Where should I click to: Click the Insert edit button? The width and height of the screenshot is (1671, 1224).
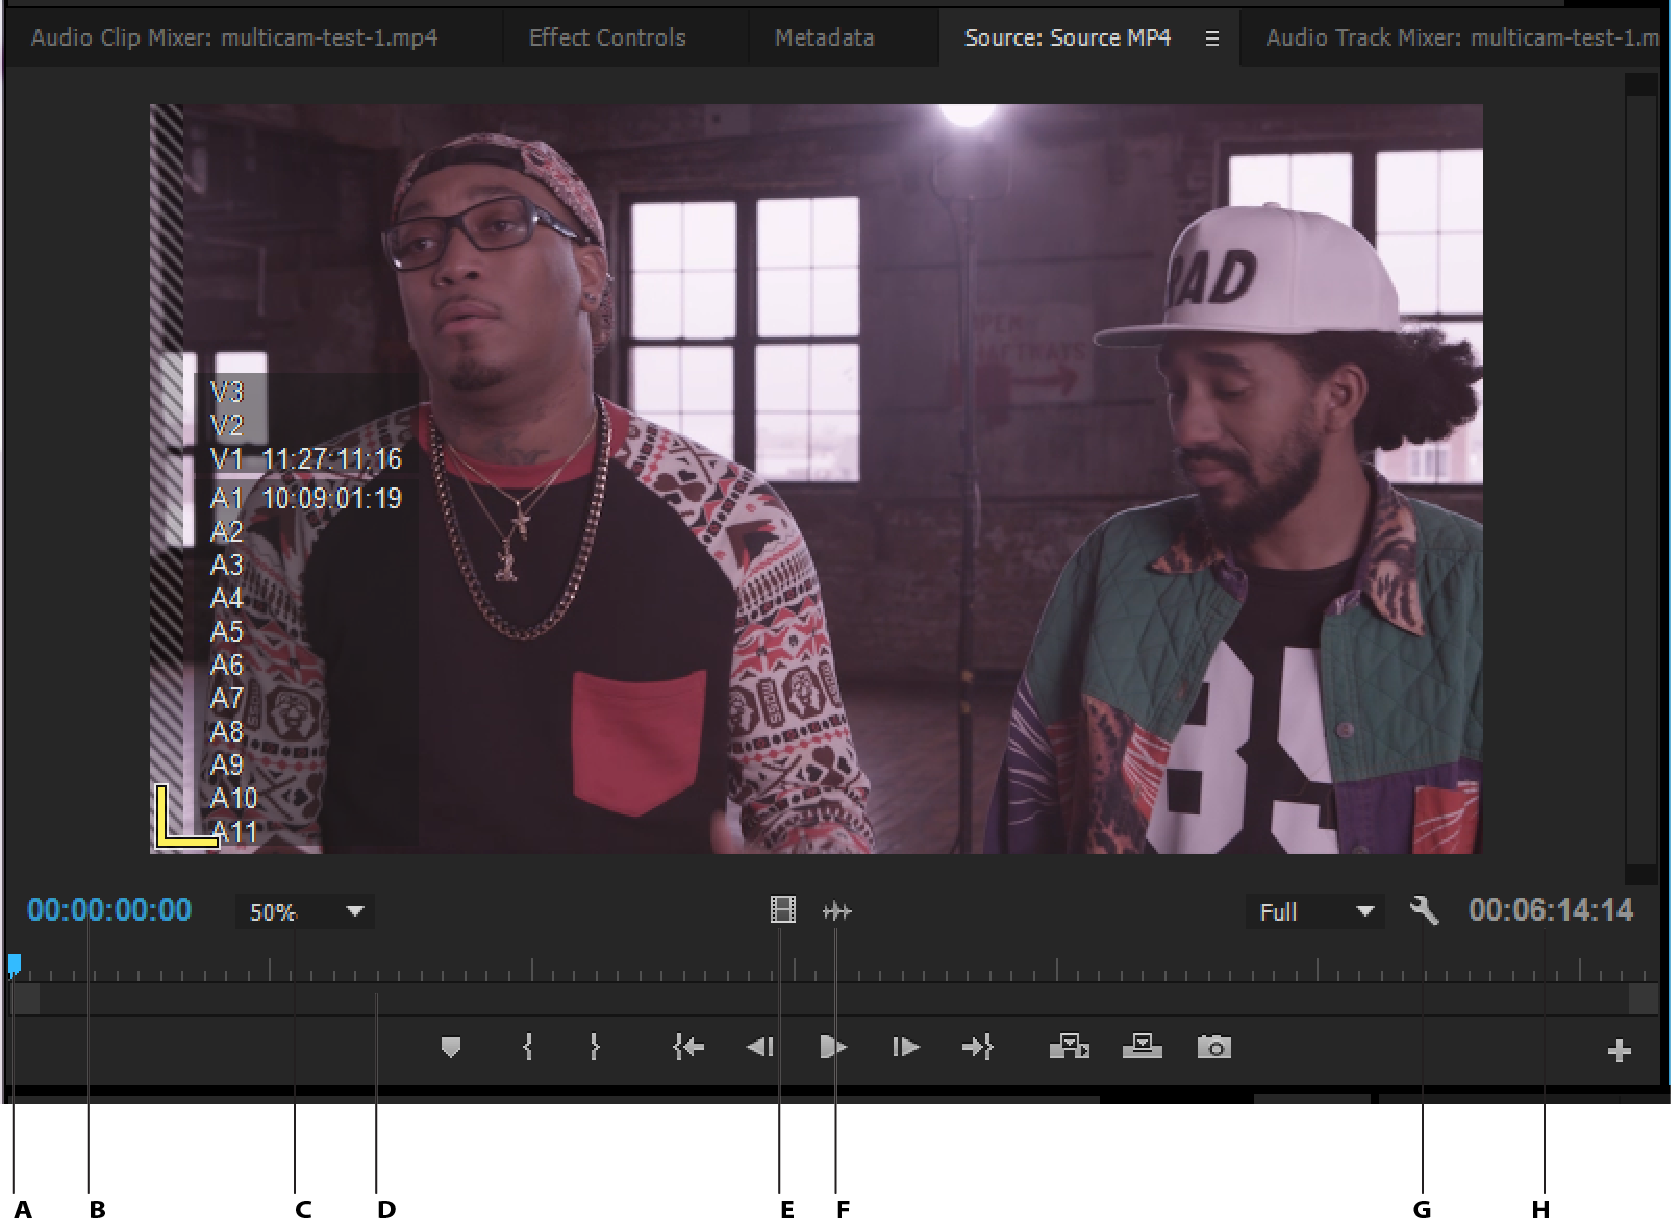pos(1069,1047)
